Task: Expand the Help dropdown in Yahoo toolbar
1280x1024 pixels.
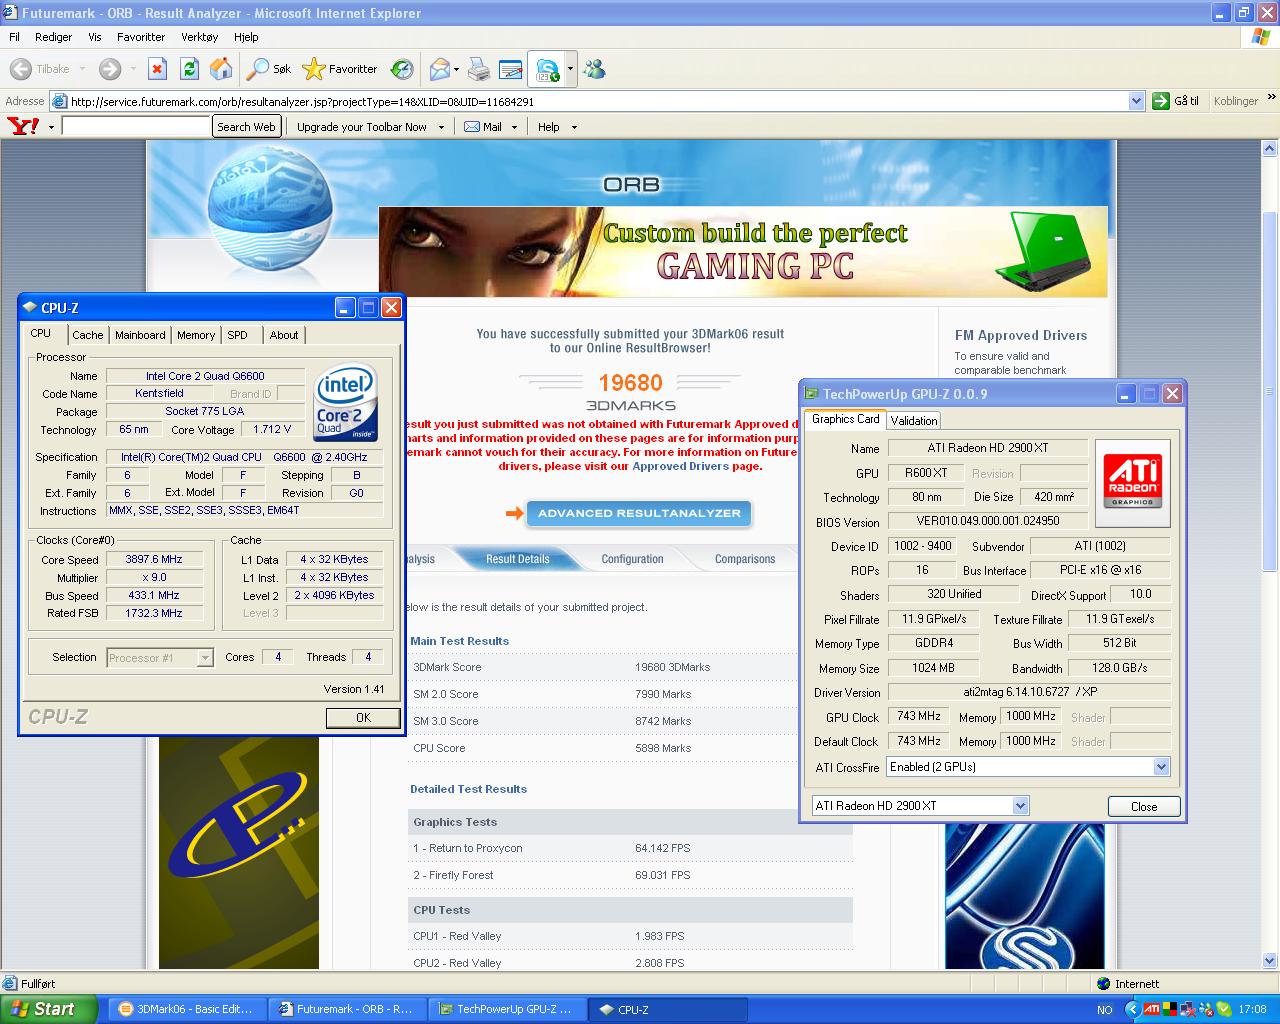Action: click(x=574, y=127)
